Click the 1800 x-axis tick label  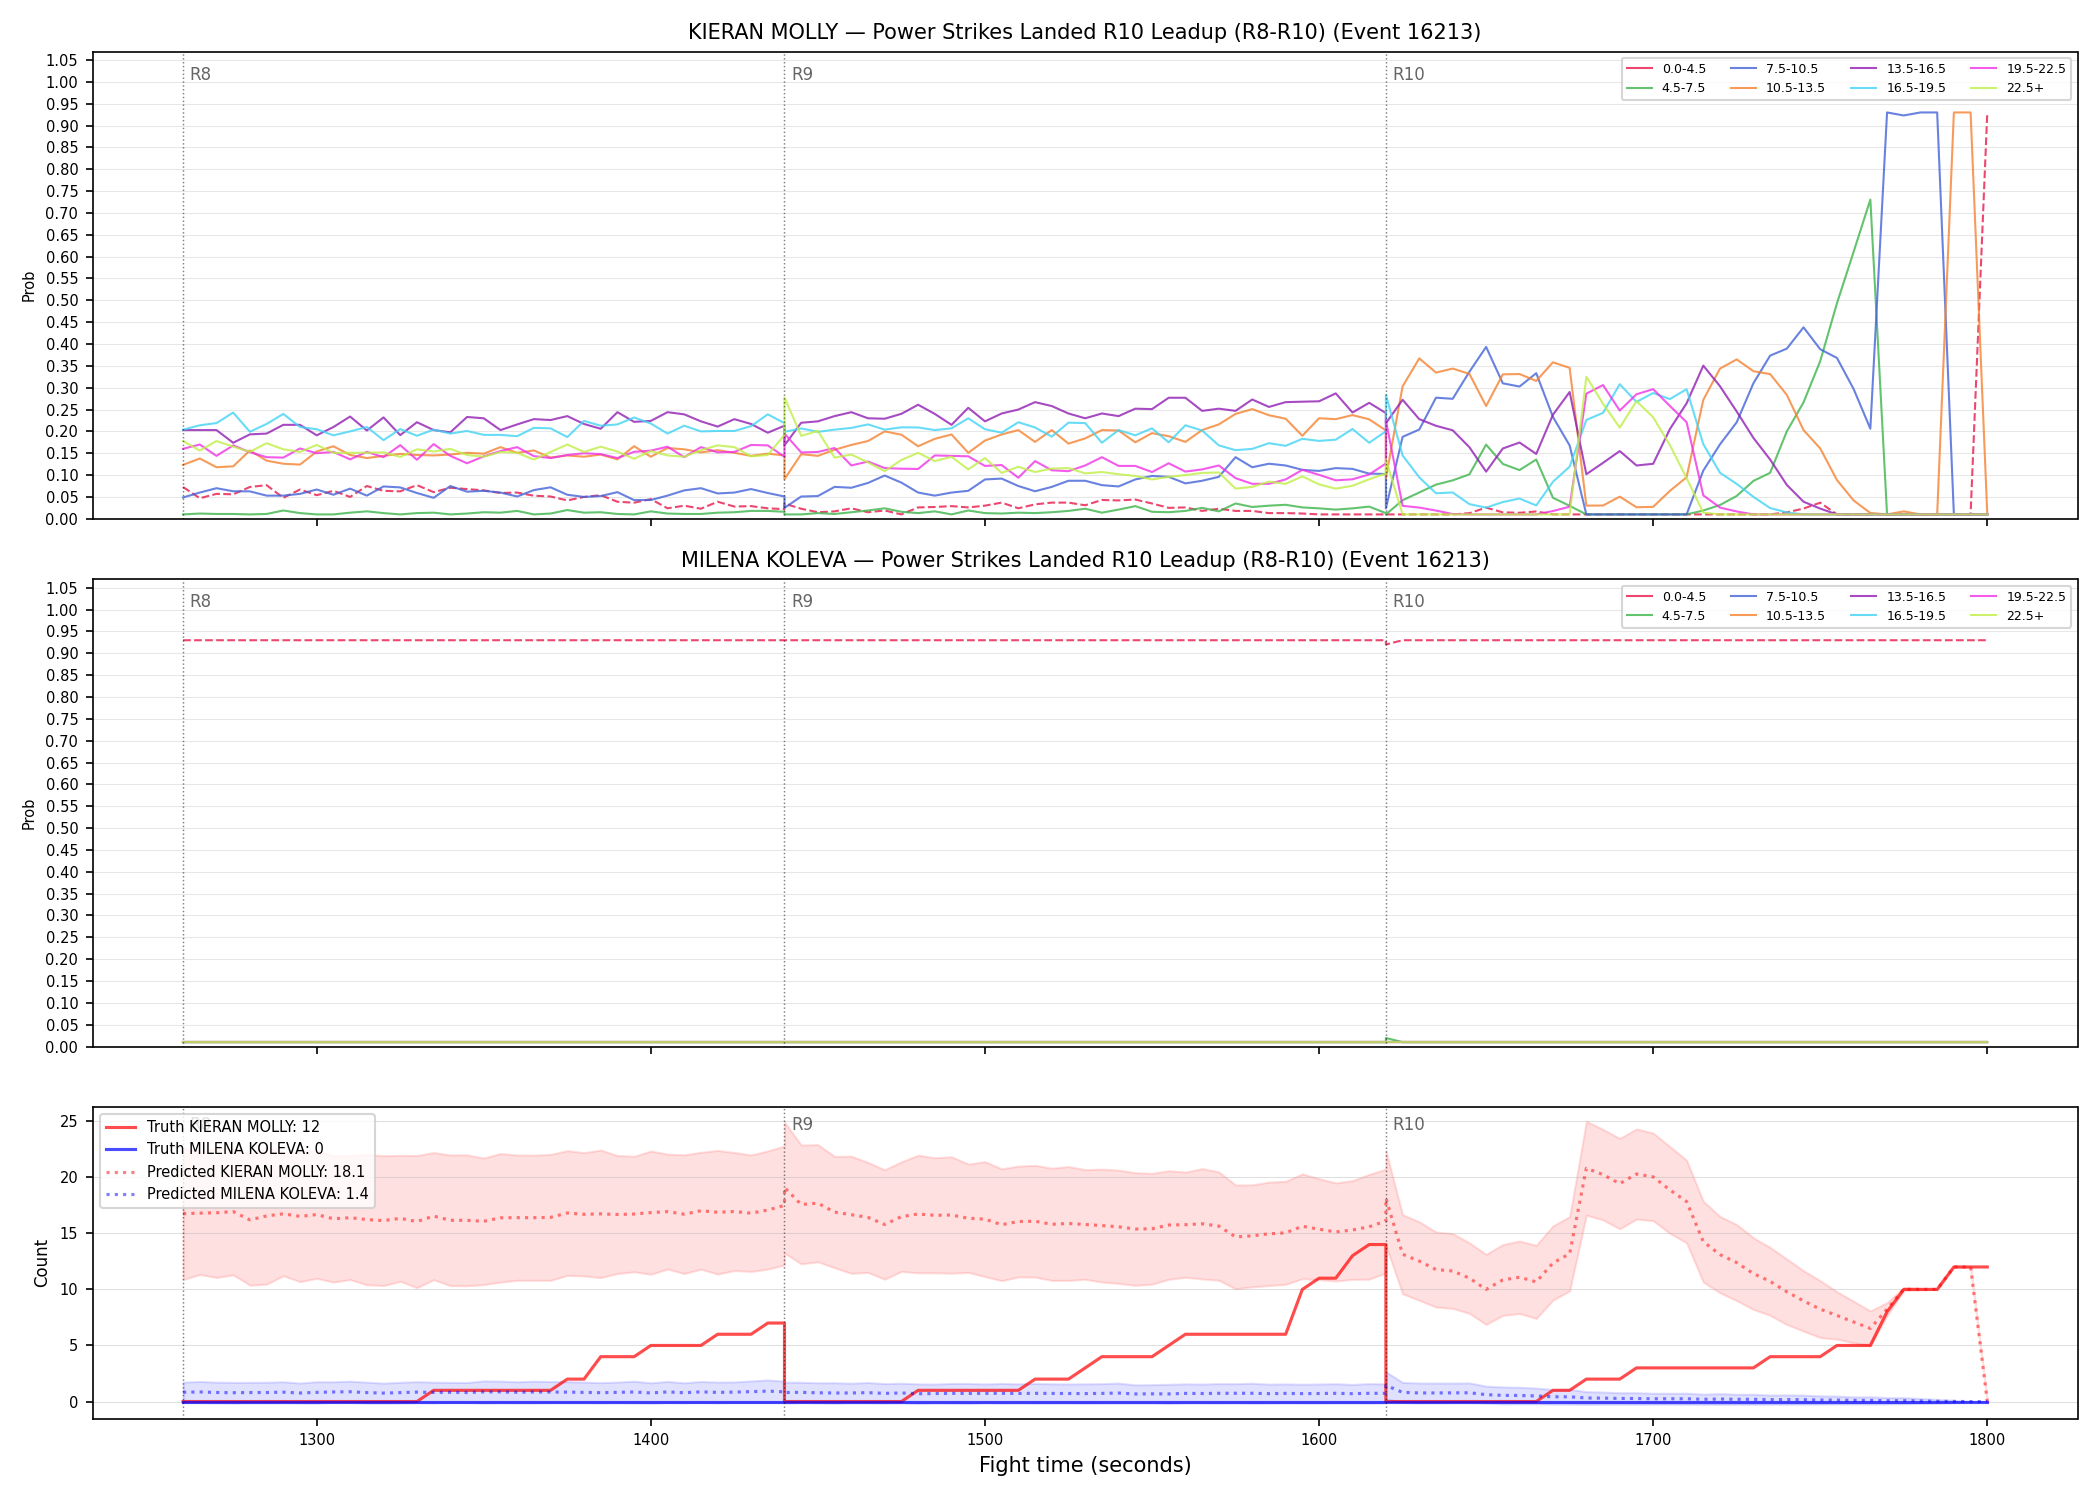(1987, 1439)
